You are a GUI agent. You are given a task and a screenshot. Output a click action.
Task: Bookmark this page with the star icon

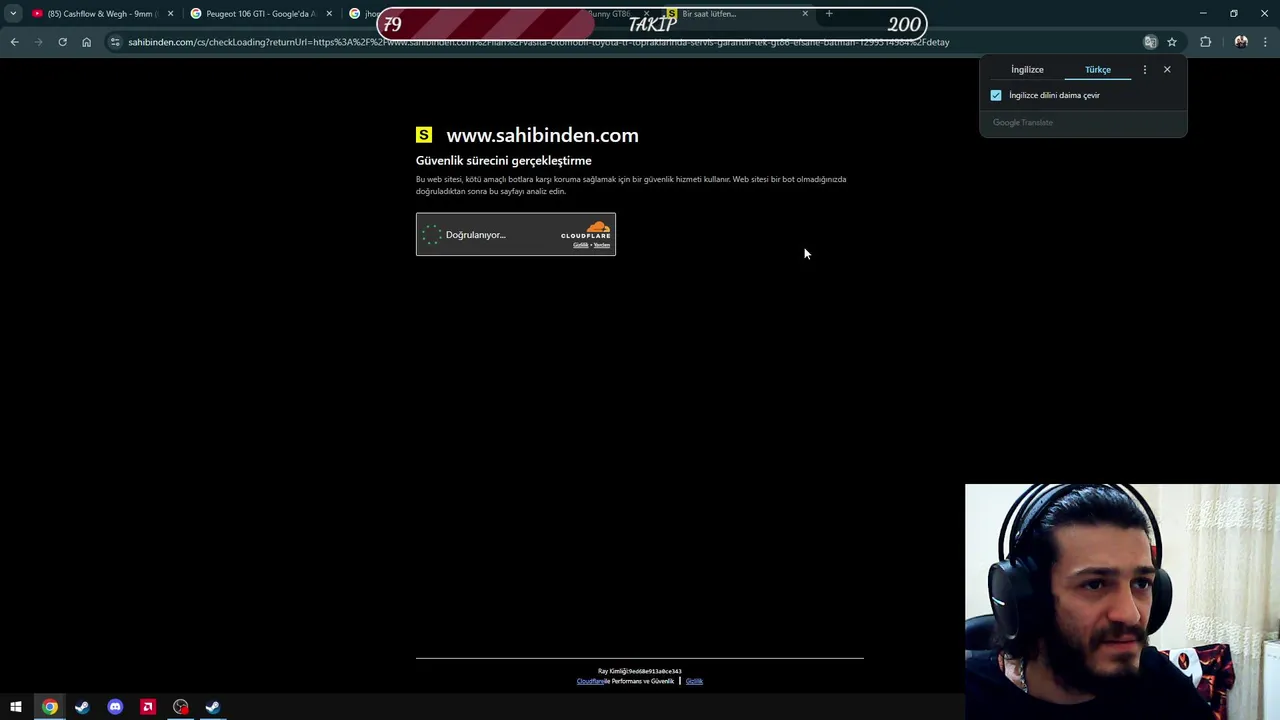pos(1172,42)
